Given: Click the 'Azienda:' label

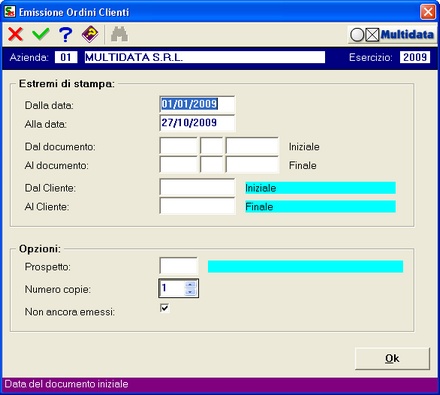Looking at the screenshot, I should coord(29,58).
